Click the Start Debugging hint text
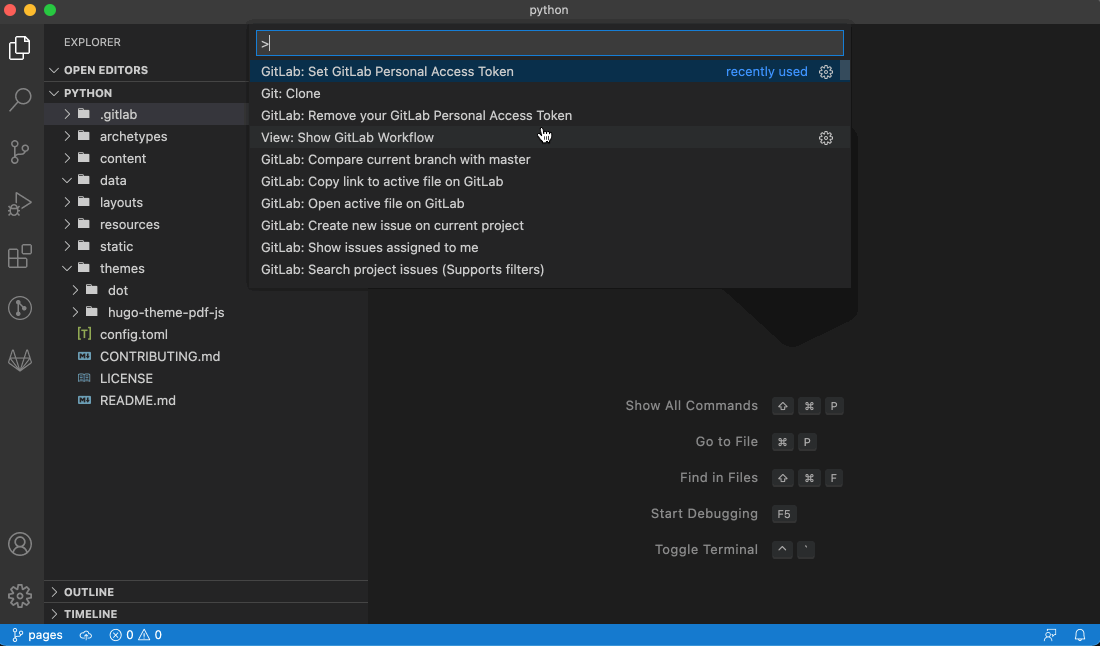1100x646 pixels. tap(704, 513)
